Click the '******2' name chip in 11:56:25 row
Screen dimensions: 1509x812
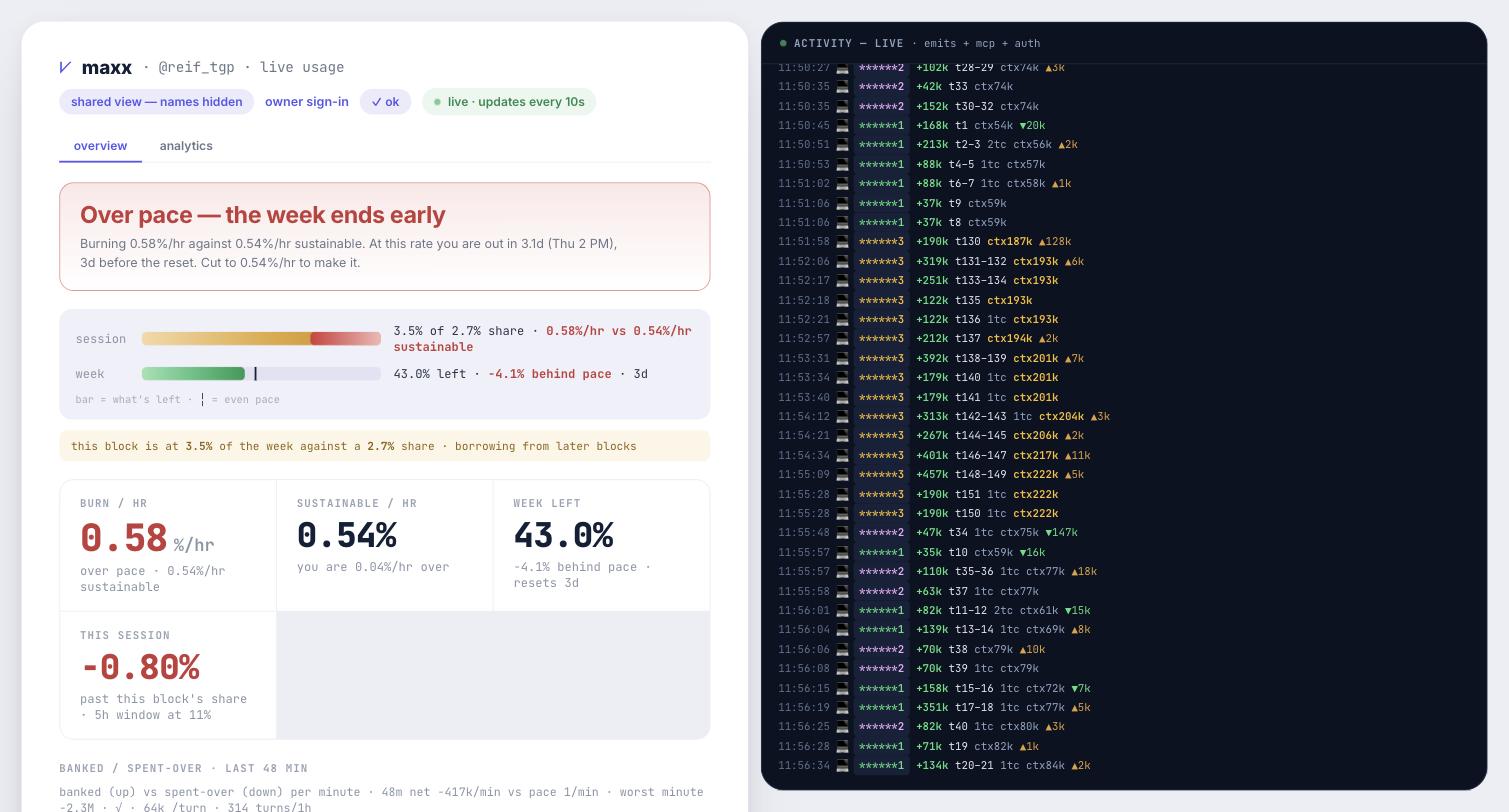pyautogui.click(x=881, y=727)
